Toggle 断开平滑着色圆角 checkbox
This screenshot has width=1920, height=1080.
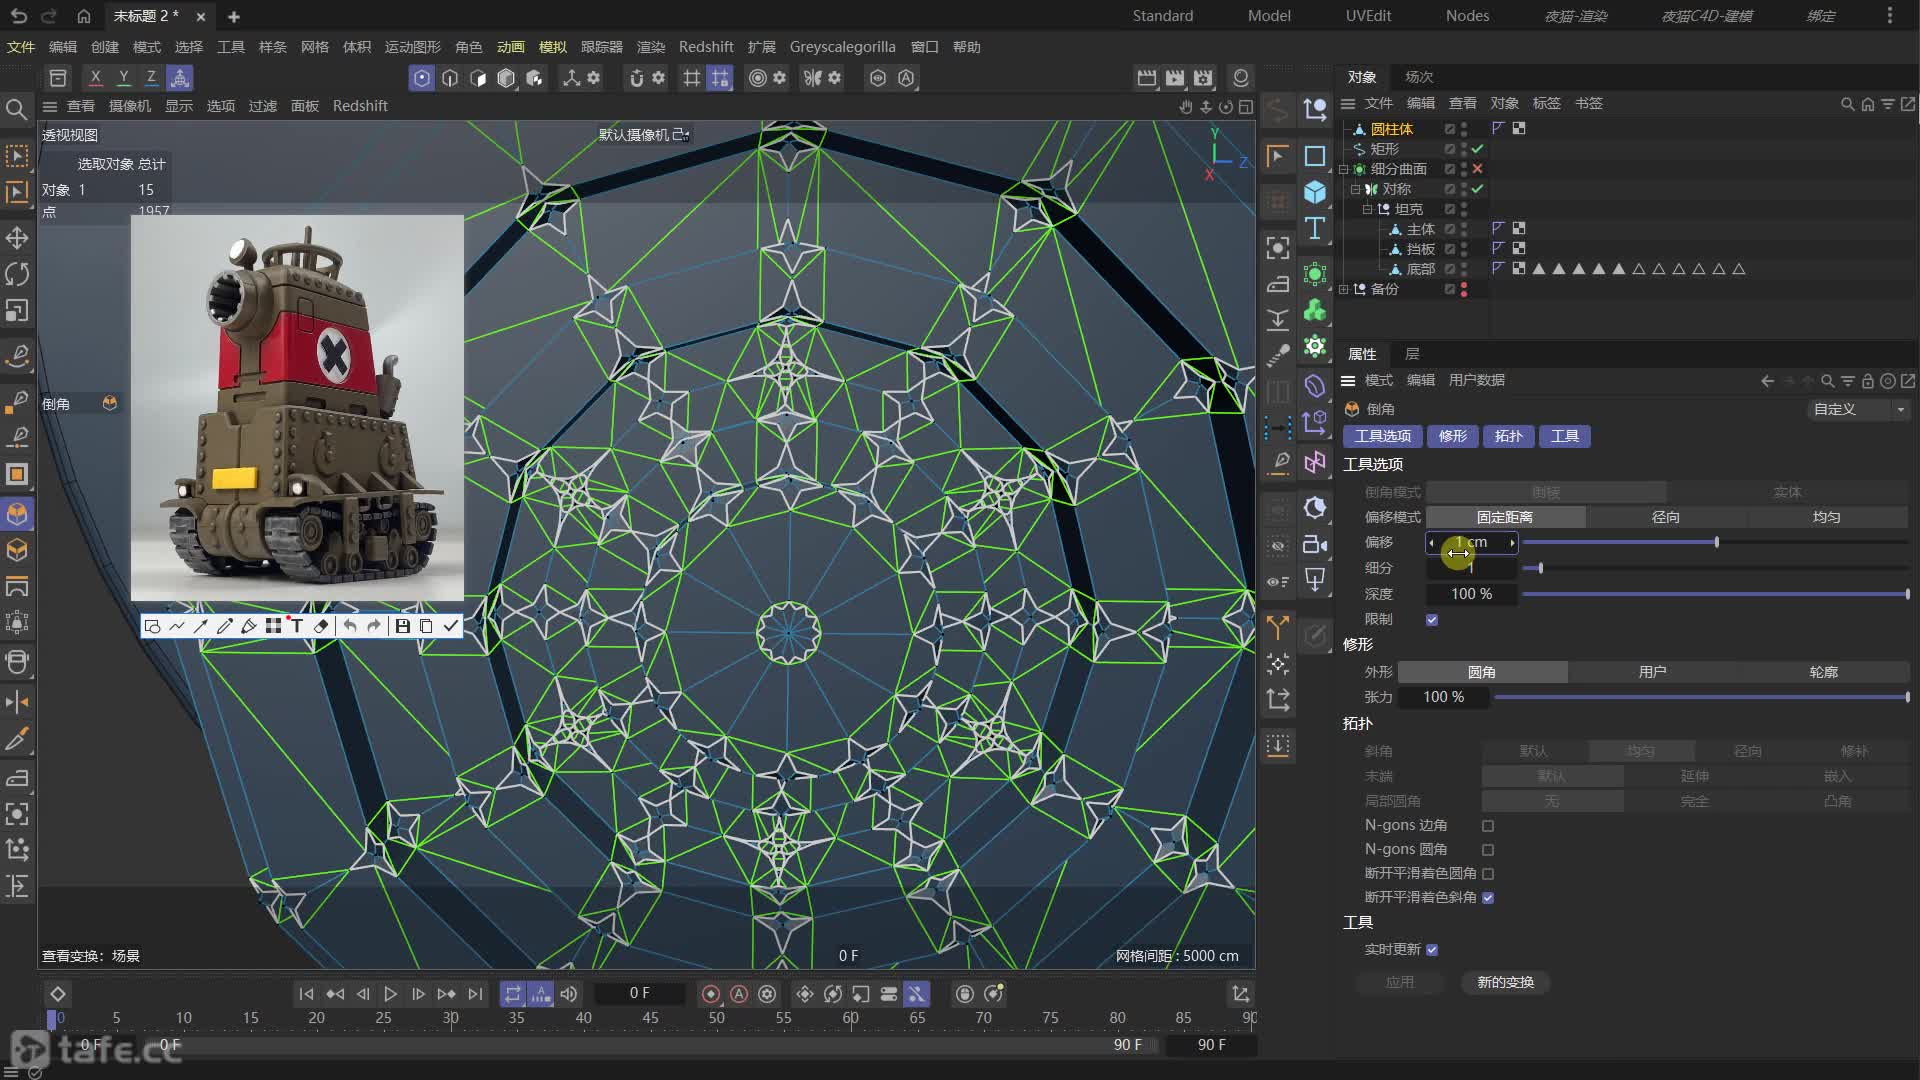pos(1488,874)
